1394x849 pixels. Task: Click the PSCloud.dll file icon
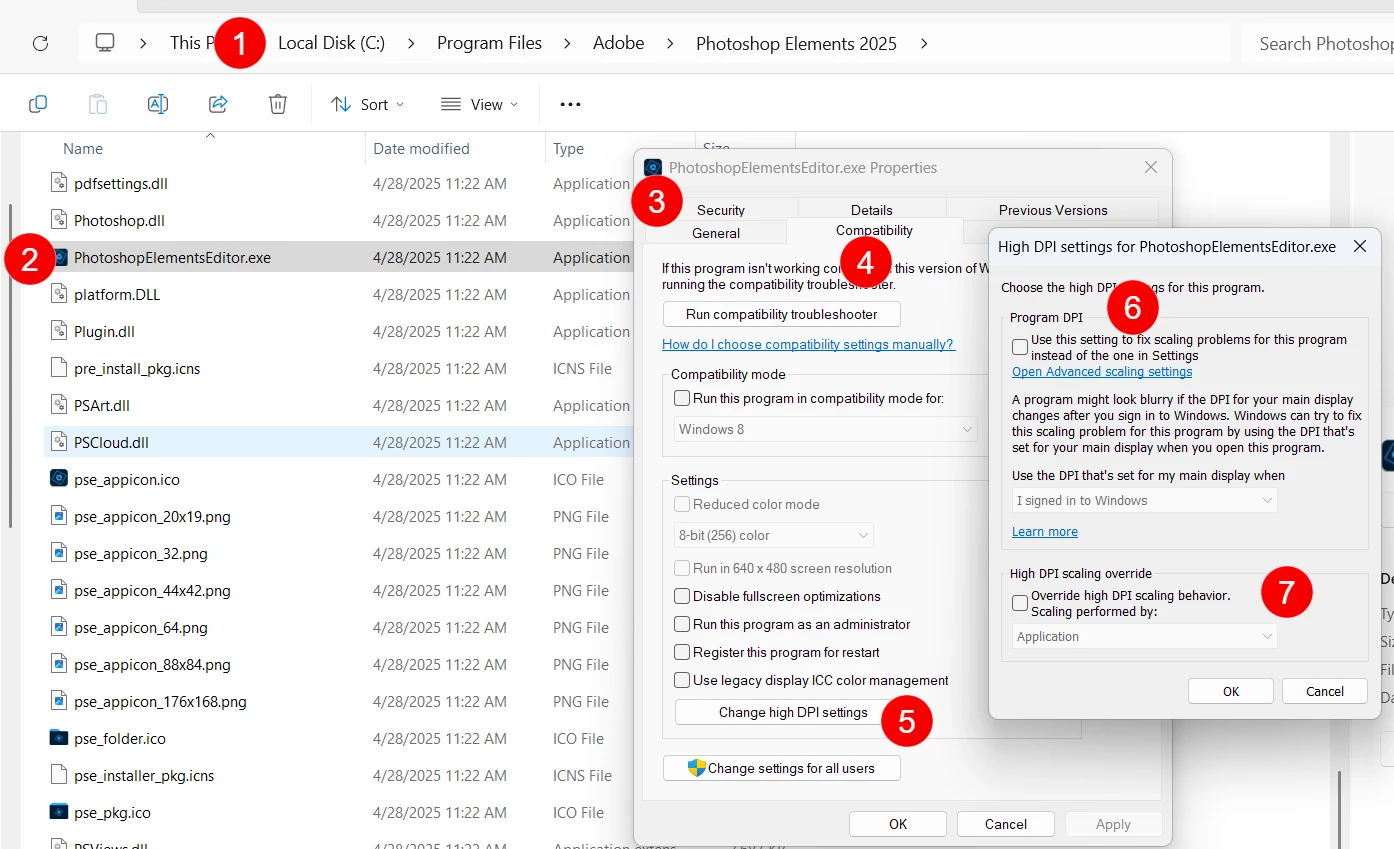(x=59, y=442)
